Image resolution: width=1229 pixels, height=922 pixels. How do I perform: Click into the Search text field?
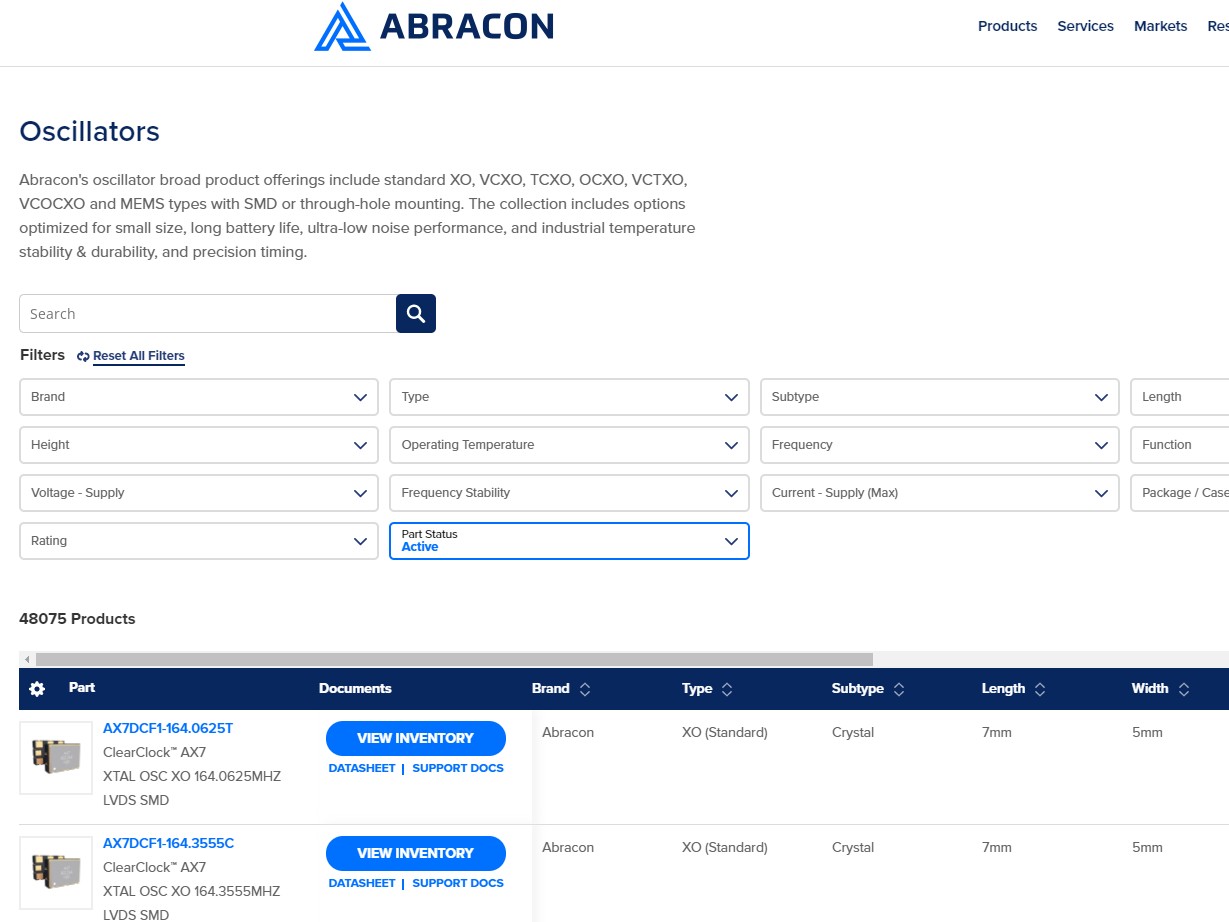[207, 314]
